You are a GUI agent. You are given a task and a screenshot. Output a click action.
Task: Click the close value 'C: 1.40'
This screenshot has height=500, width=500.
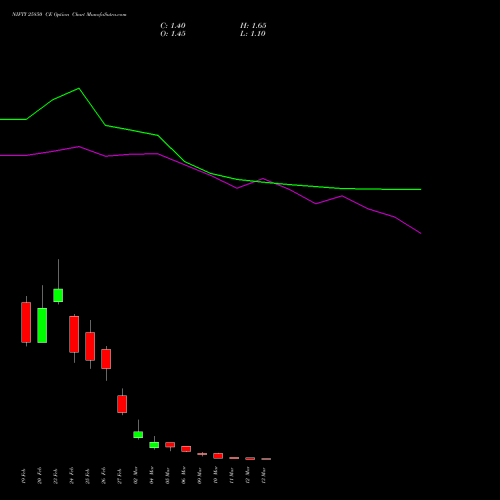[173, 26]
